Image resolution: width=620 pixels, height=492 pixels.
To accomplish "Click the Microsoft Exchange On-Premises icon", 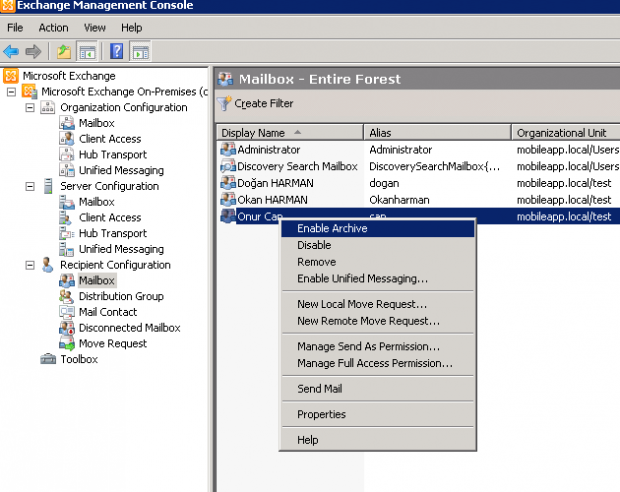I will tap(29, 92).
